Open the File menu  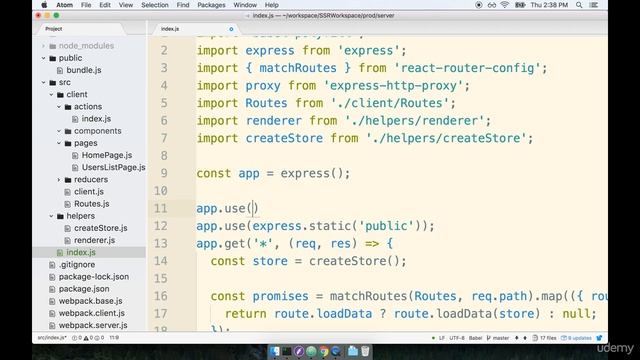[x=86, y=5]
